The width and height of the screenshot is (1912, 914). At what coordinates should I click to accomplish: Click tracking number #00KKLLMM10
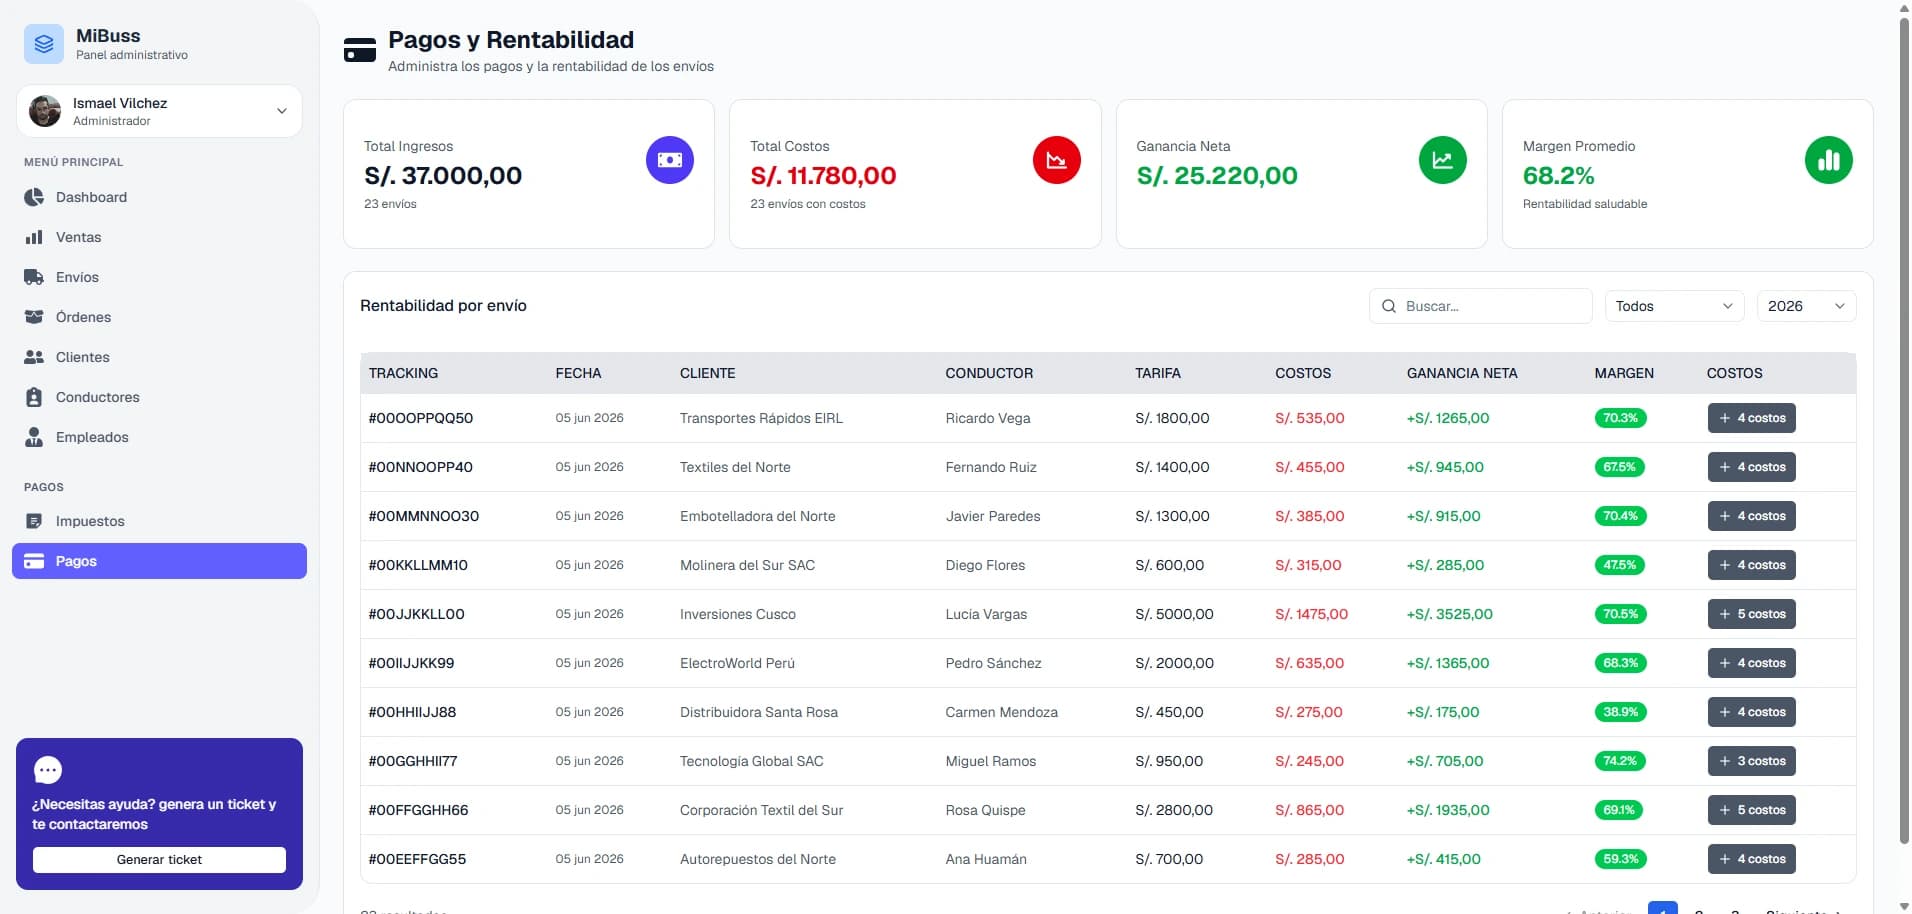click(x=418, y=565)
